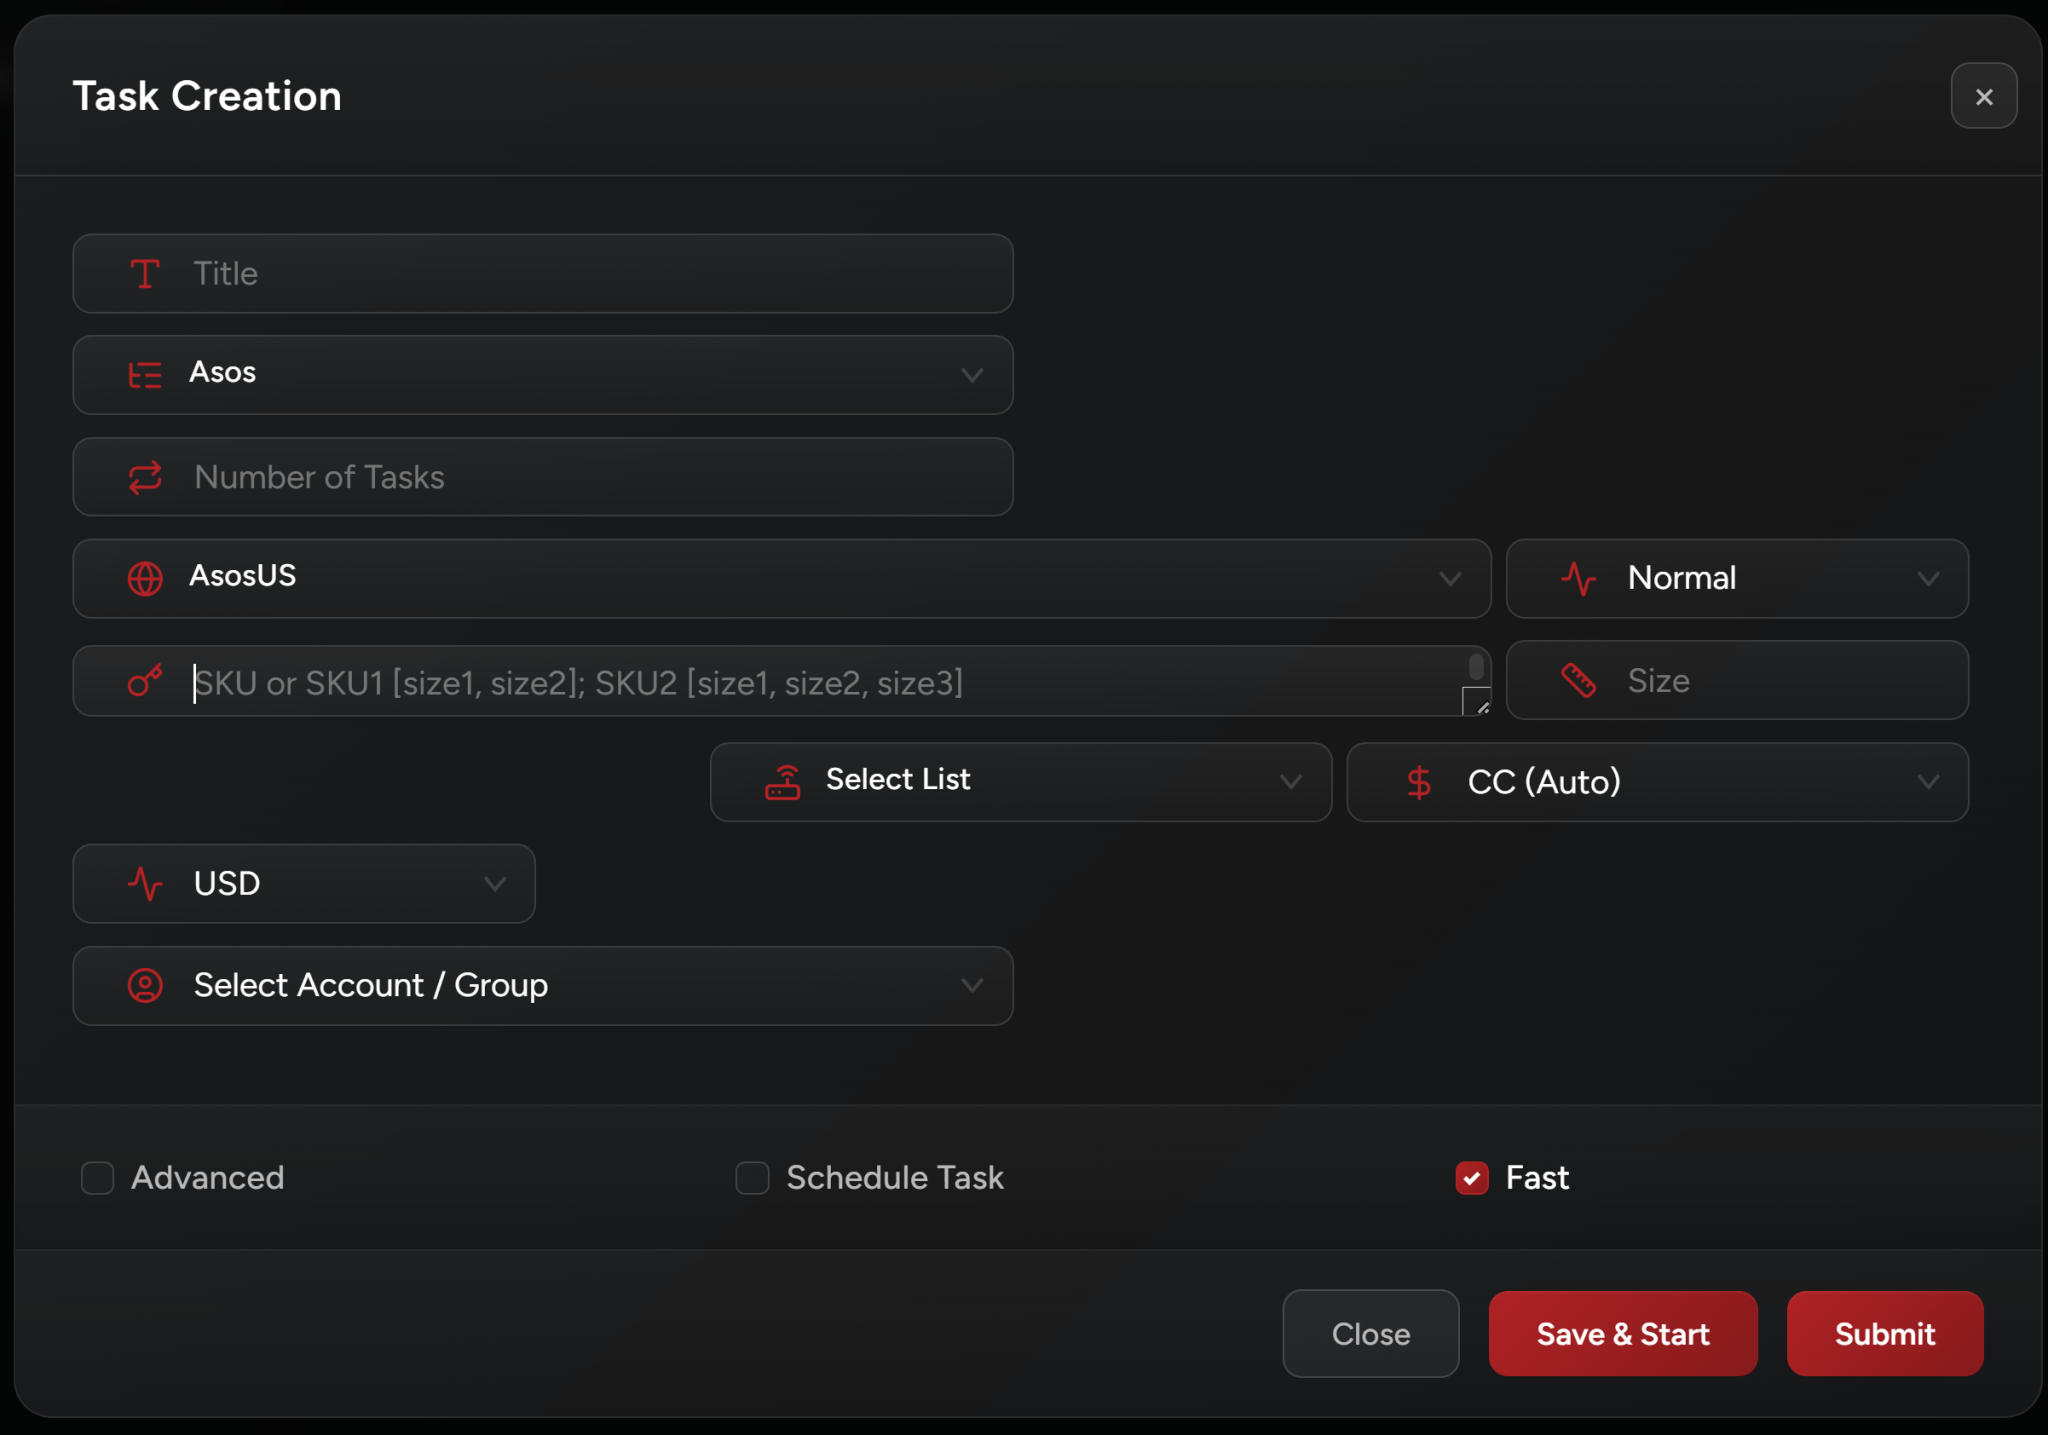Click the key icon in SKU field

point(145,681)
